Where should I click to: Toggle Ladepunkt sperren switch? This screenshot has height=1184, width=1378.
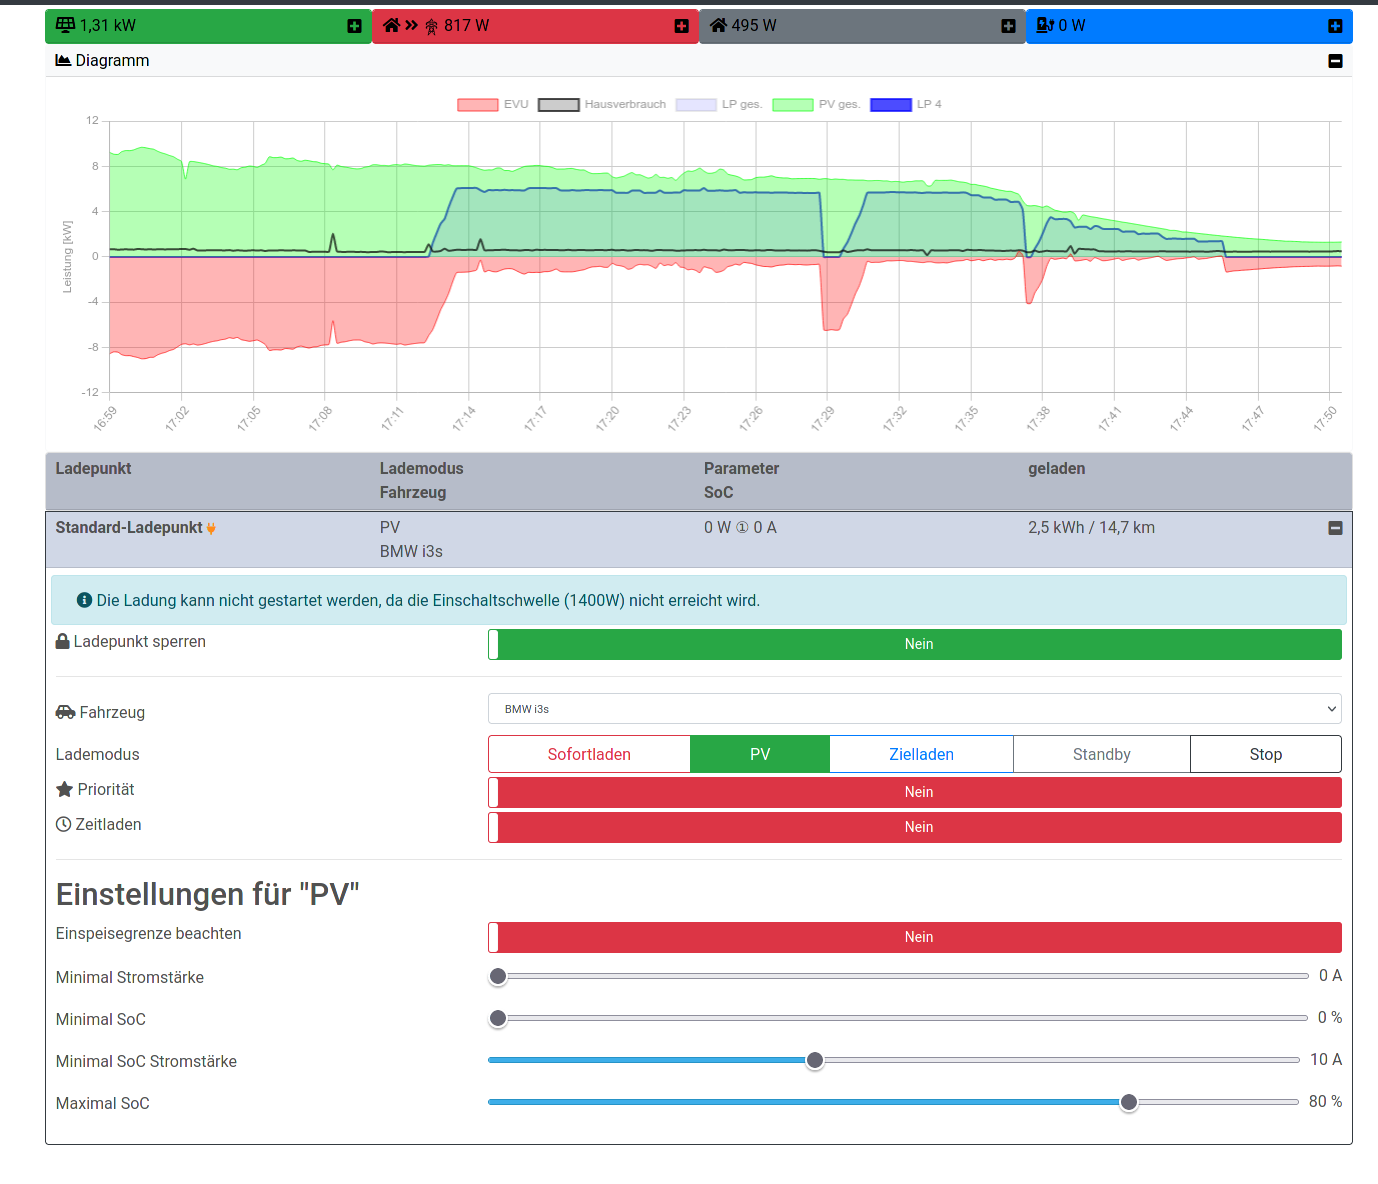[914, 644]
